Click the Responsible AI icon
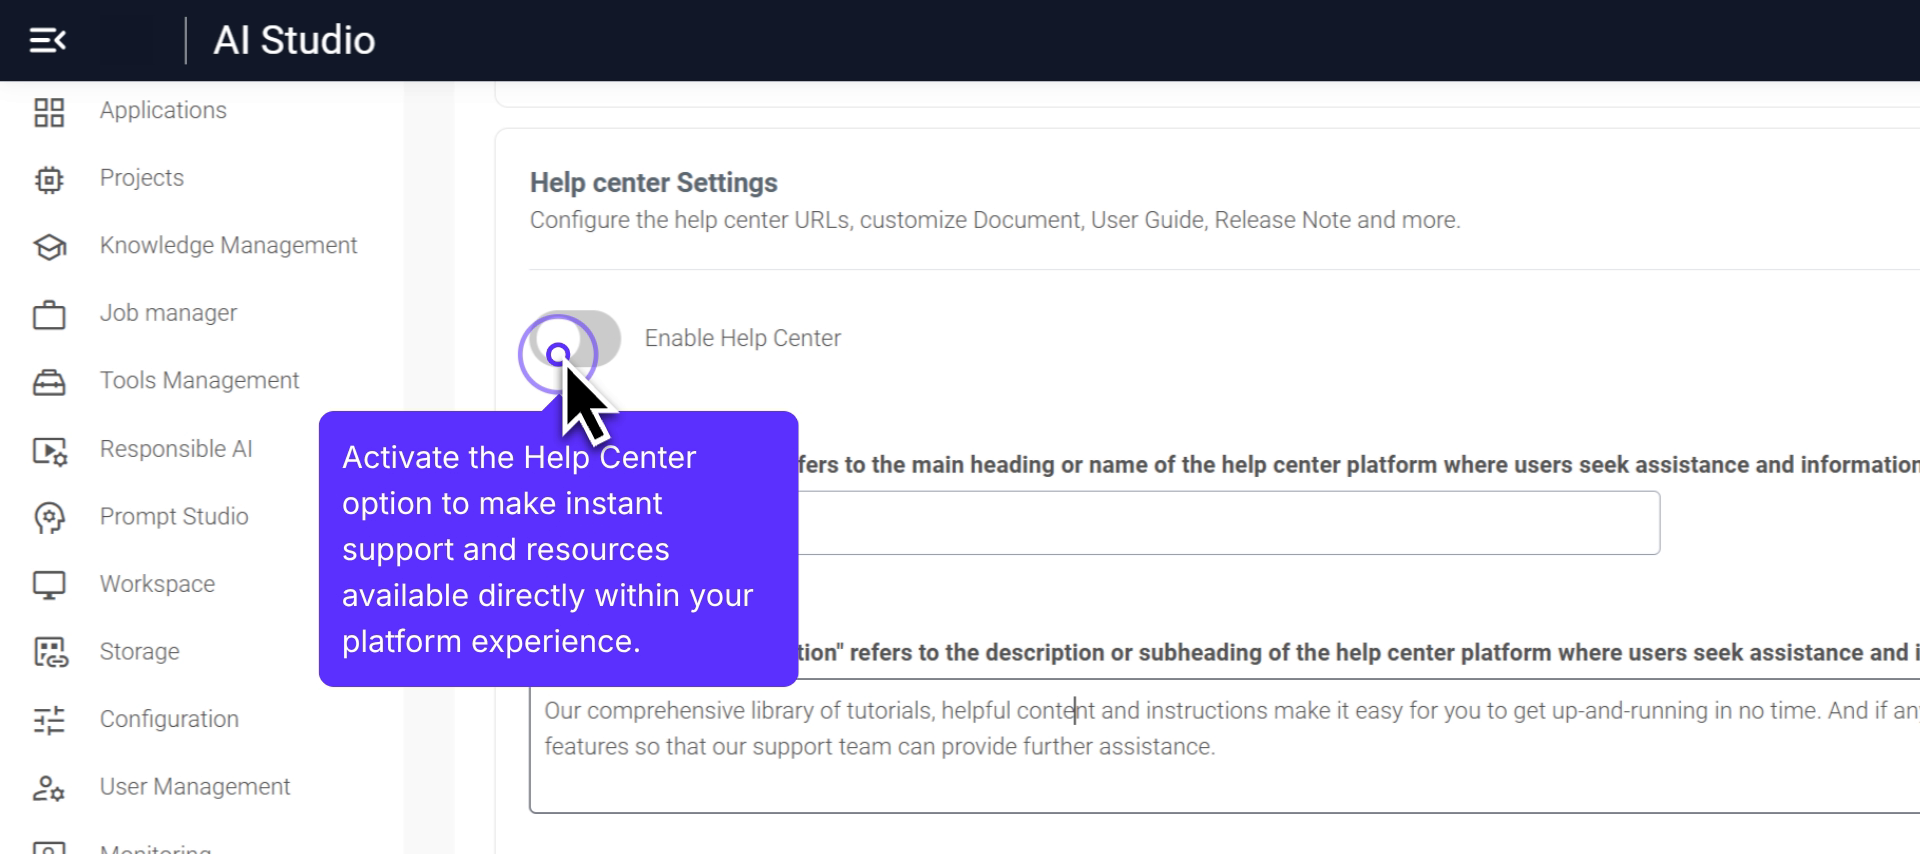Image resolution: width=1920 pixels, height=854 pixels. (x=49, y=451)
